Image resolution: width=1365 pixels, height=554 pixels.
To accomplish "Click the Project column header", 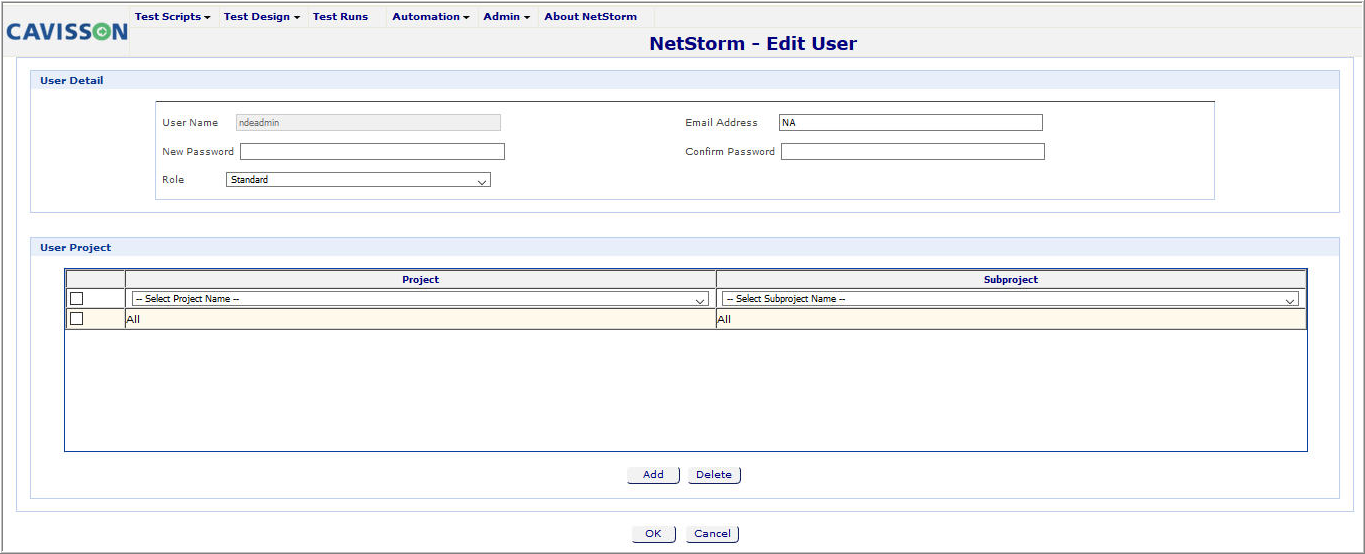I will coord(421,280).
